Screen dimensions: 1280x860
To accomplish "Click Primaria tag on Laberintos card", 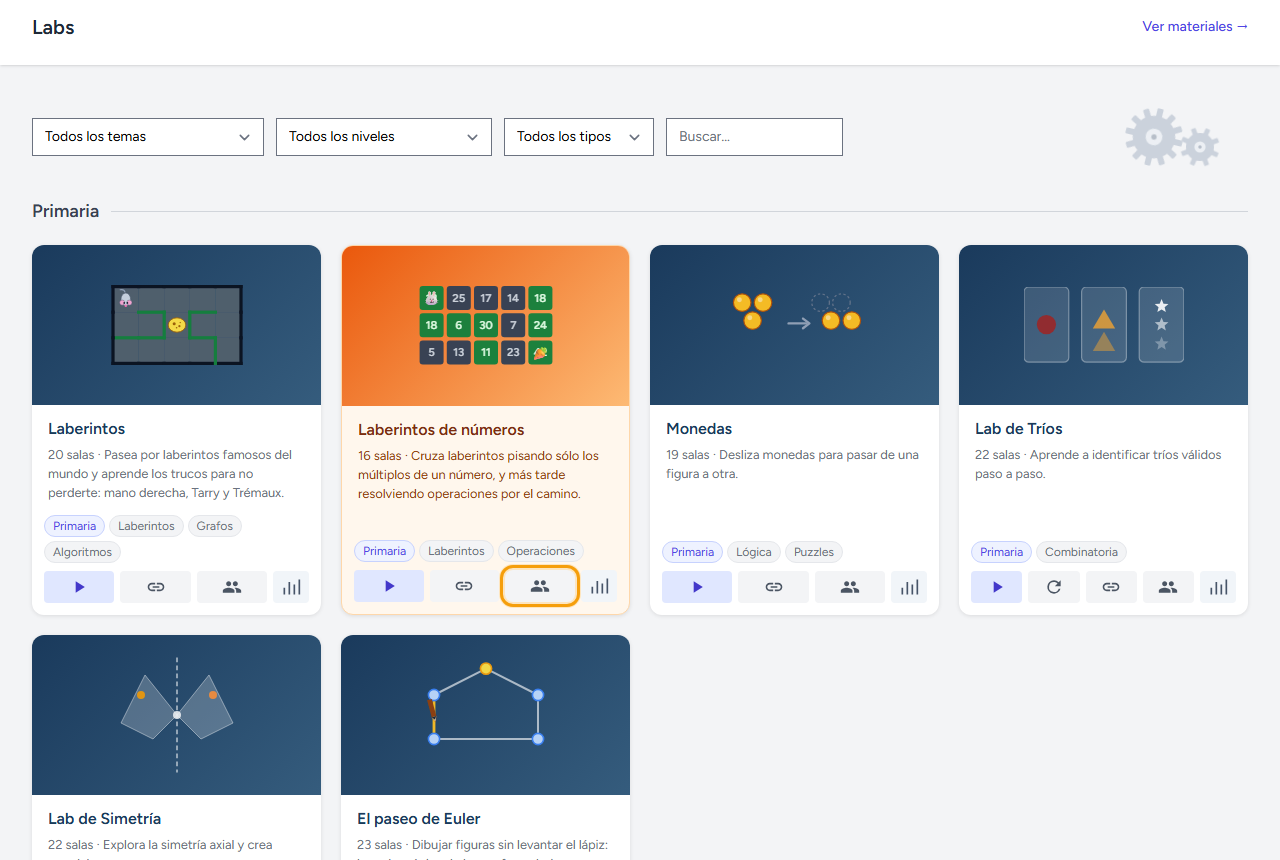I will click(75, 526).
